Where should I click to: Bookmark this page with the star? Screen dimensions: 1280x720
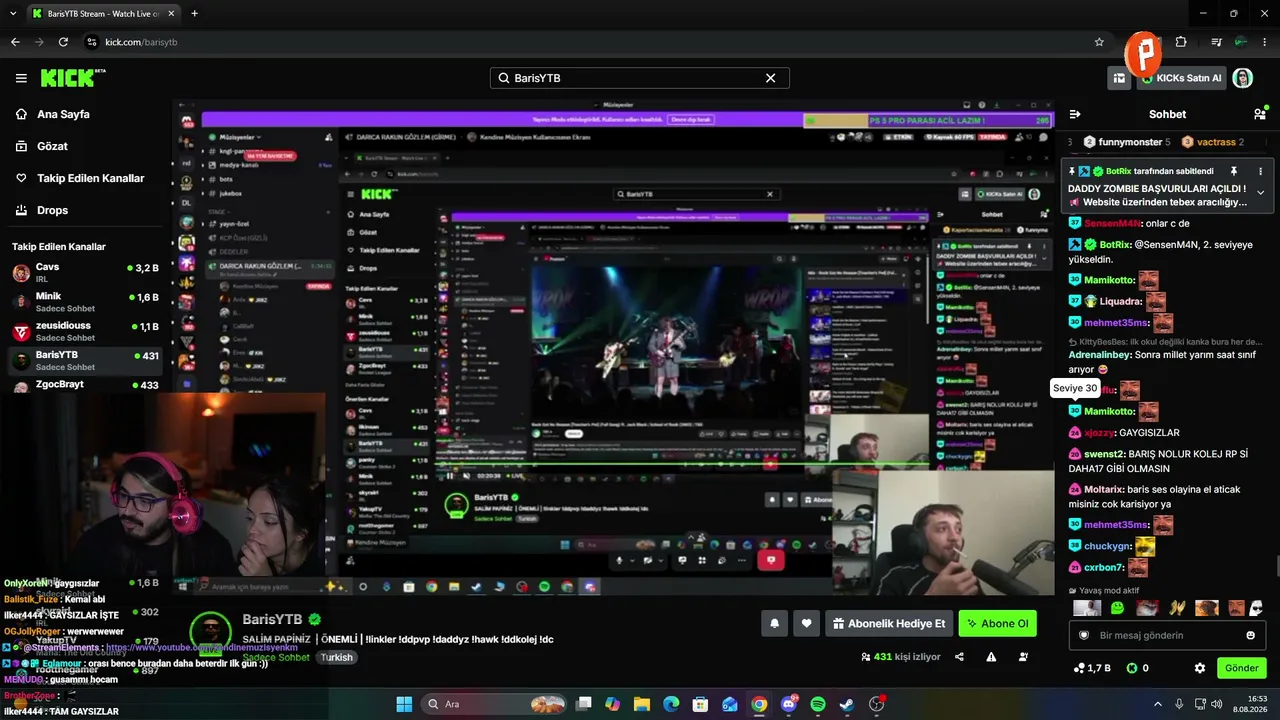(x=1099, y=42)
